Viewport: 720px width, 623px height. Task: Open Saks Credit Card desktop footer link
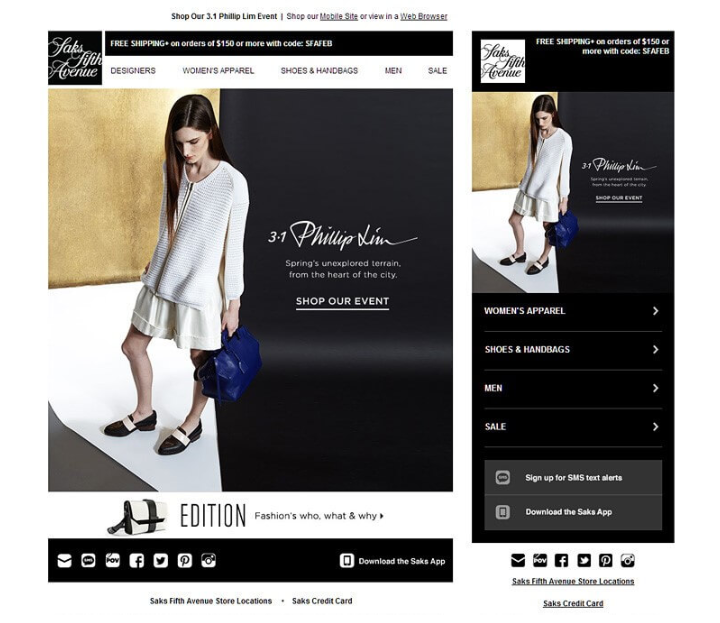[x=322, y=601]
